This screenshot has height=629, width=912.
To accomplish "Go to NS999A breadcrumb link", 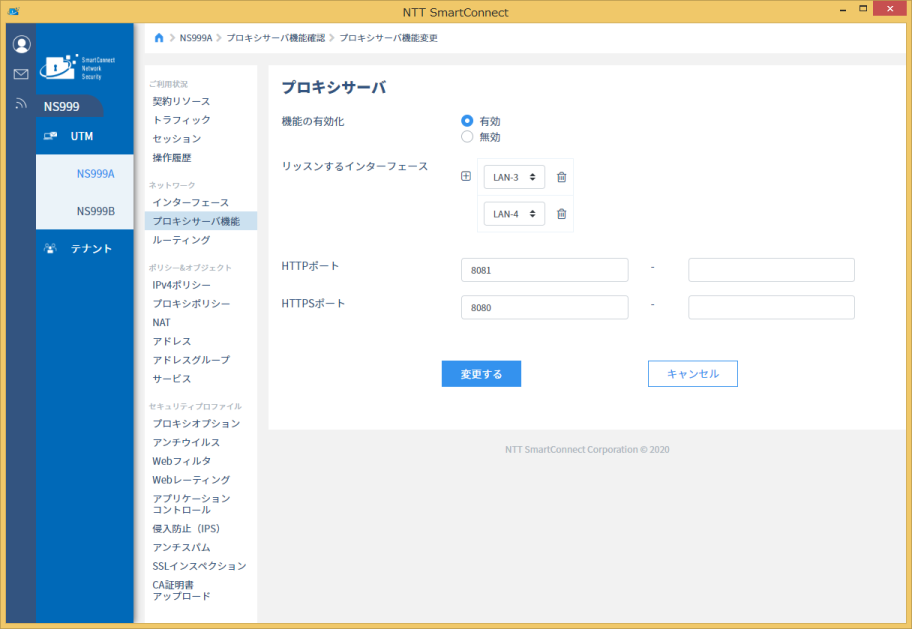I will pyautogui.click(x=195, y=38).
